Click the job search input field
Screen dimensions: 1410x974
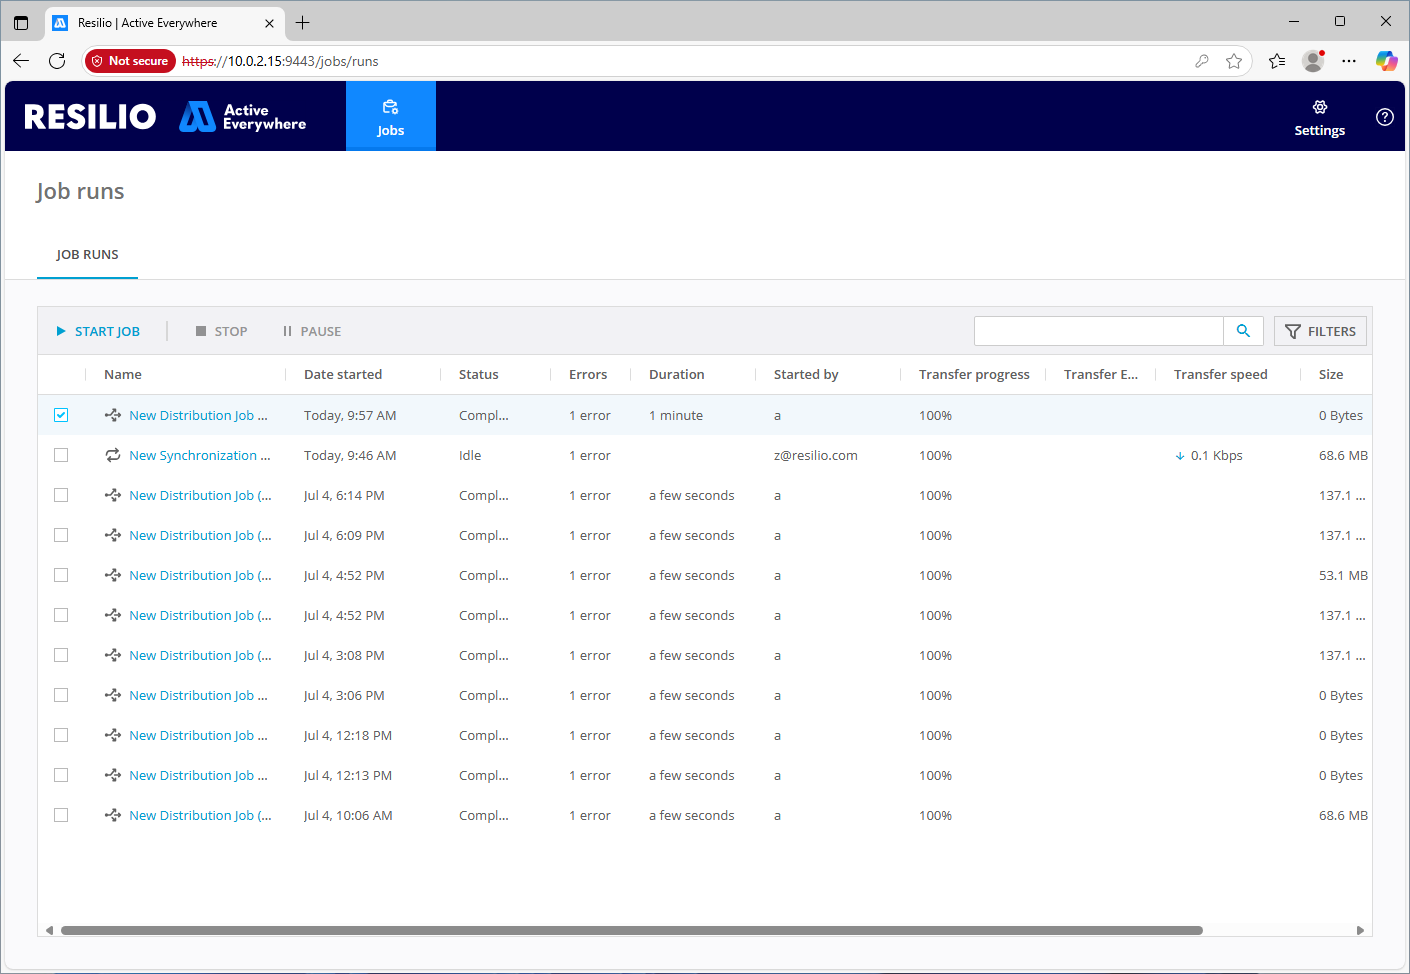point(1098,331)
